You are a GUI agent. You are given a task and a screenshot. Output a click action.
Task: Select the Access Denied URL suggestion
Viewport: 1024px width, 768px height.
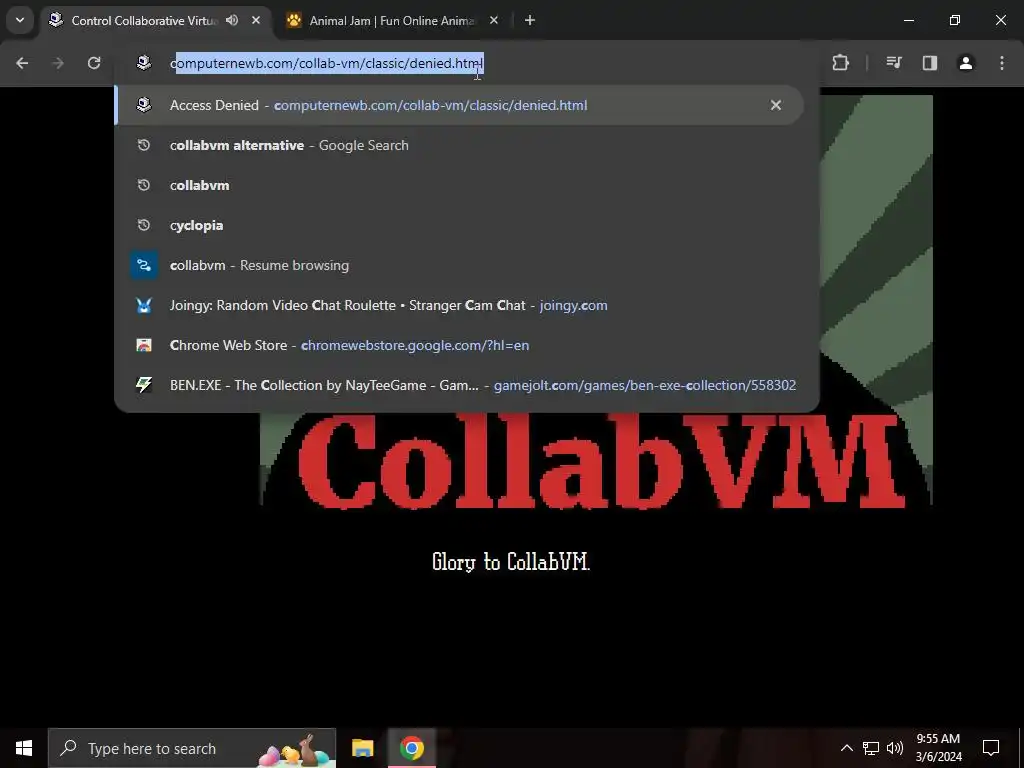[459, 105]
